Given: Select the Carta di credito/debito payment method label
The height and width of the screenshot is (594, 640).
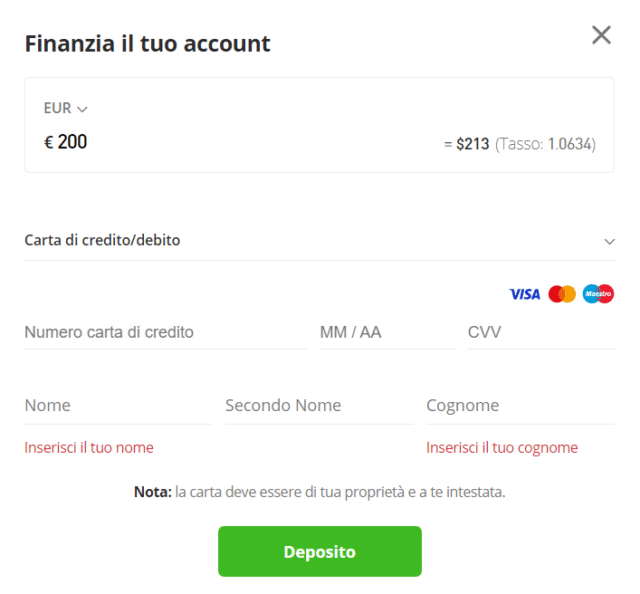Looking at the screenshot, I should (102, 240).
